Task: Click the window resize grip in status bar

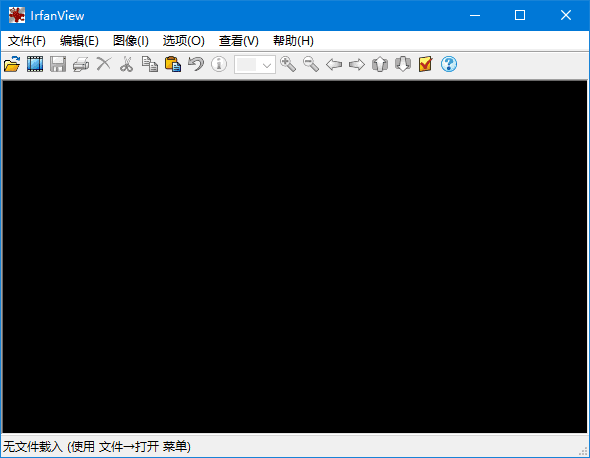Action: click(583, 451)
